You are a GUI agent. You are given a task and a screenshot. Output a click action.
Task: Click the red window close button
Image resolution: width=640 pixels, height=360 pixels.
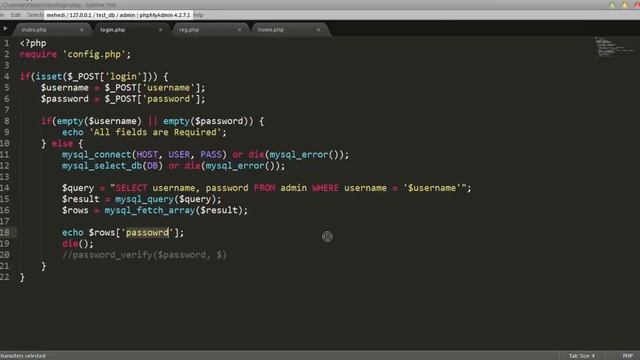[637, 5]
